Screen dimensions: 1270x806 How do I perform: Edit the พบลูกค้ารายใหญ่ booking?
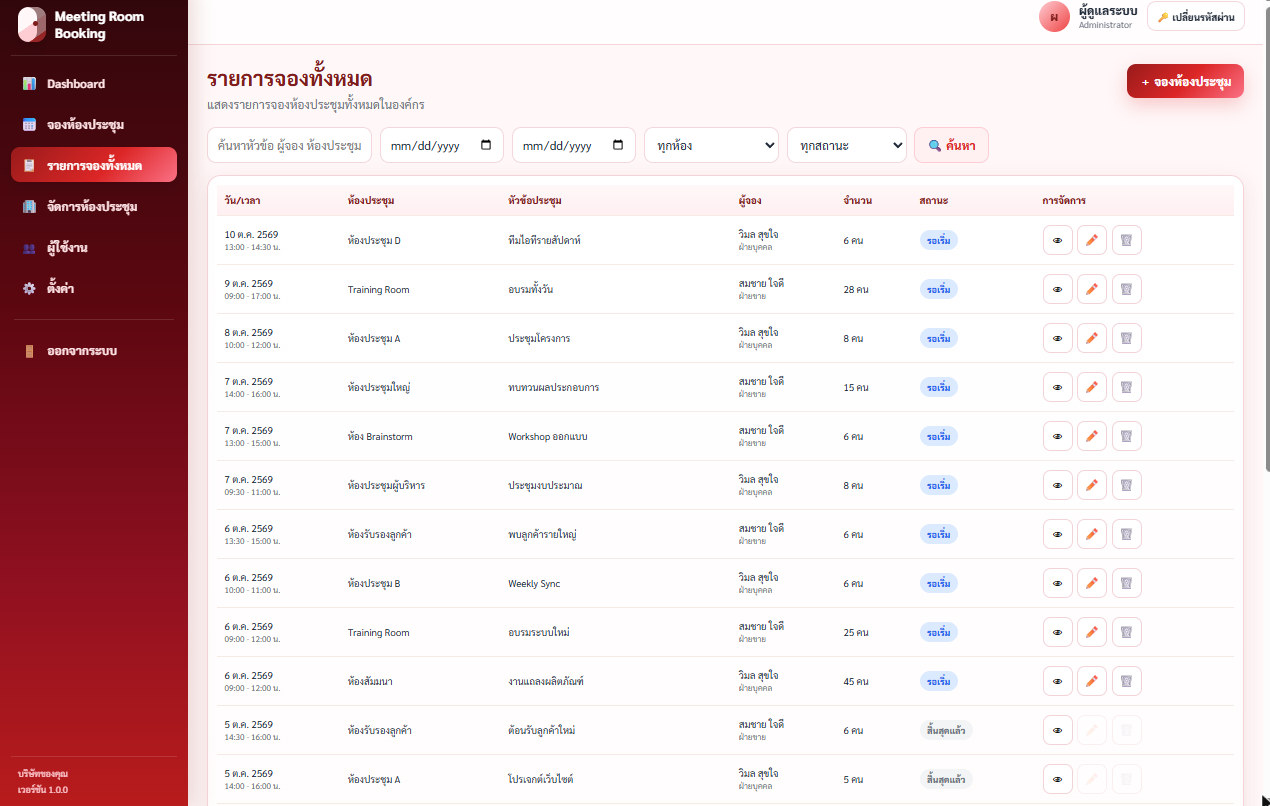[x=1092, y=534]
